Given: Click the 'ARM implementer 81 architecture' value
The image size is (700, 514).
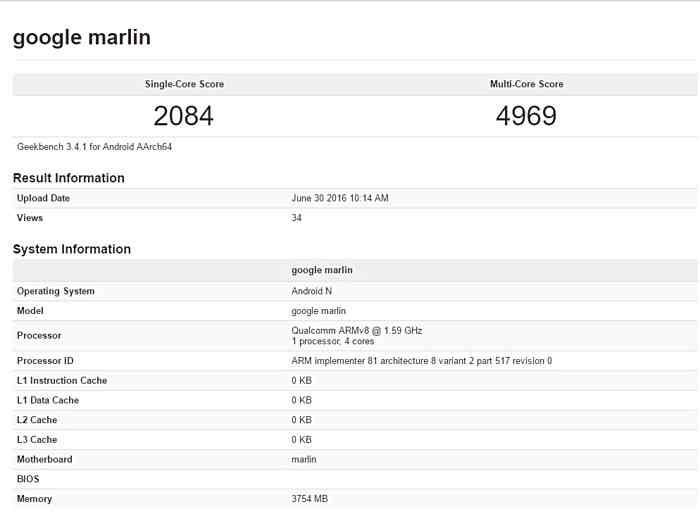Looking at the screenshot, I should click(x=421, y=360).
